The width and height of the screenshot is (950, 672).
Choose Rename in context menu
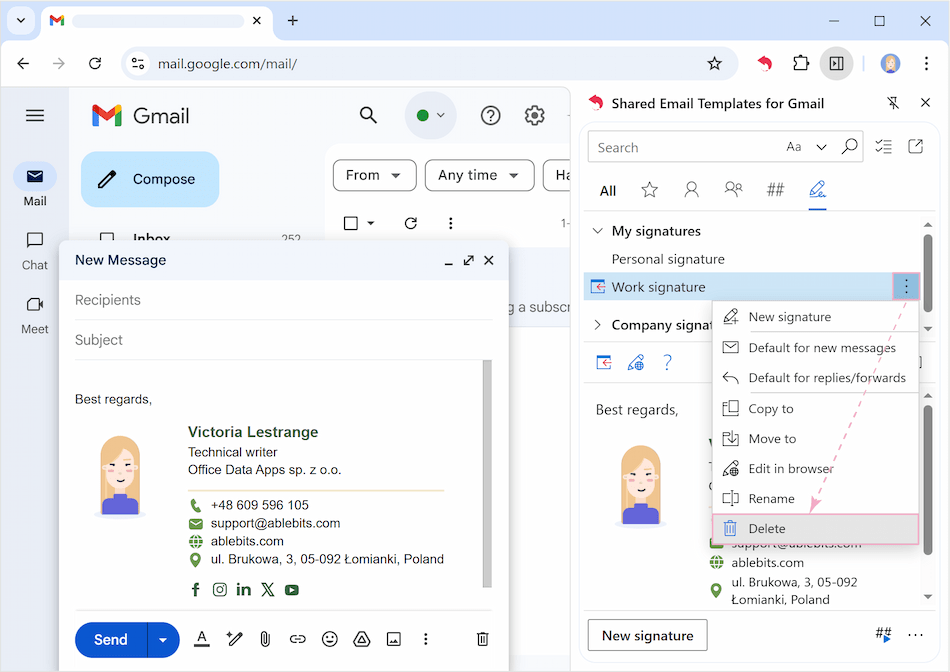pyautogui.click(x=815, y=499)
